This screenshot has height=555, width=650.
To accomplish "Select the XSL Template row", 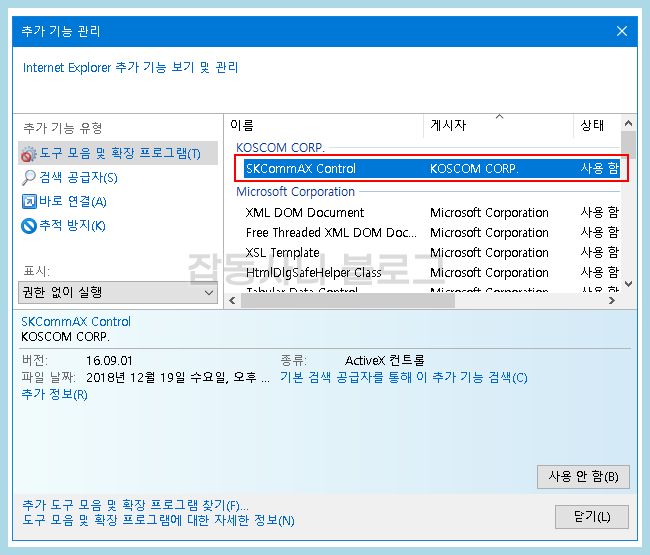I will click(432, 252).
